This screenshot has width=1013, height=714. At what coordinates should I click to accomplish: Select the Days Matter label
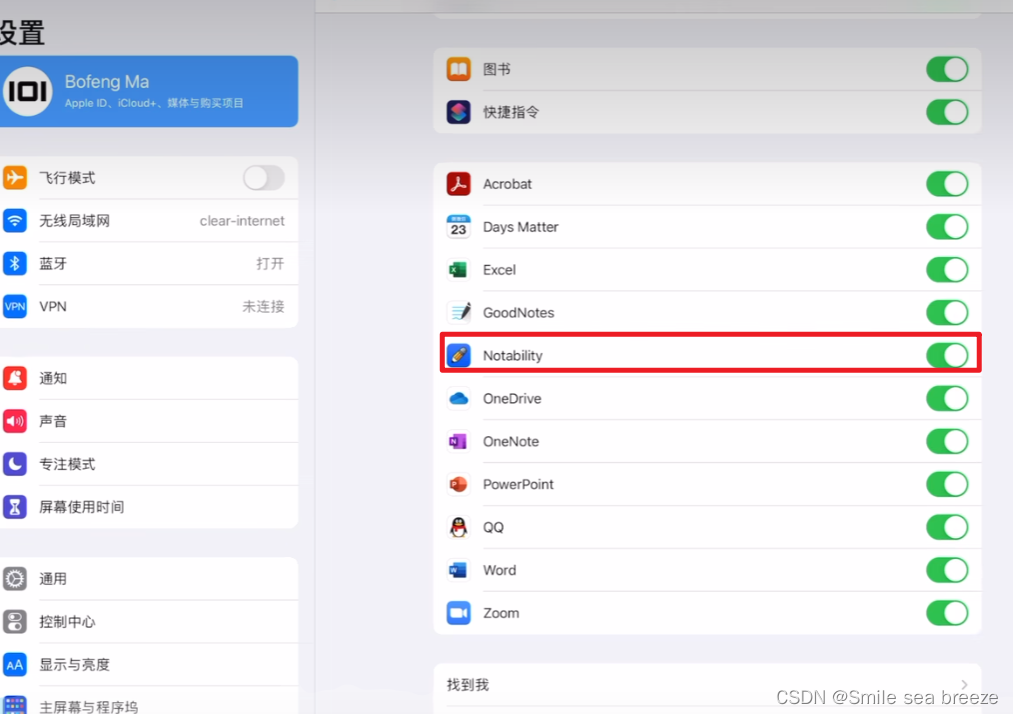[521, 227]
